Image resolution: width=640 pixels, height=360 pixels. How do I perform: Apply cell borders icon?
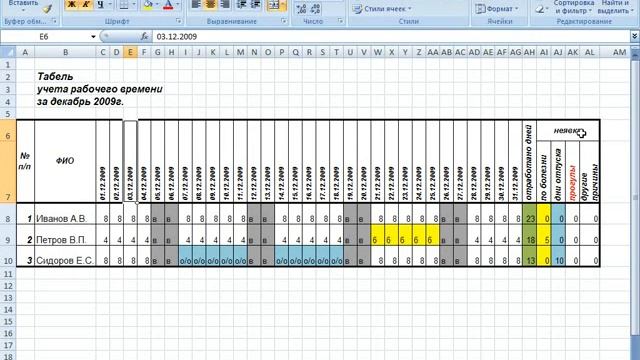pos(124,4)
